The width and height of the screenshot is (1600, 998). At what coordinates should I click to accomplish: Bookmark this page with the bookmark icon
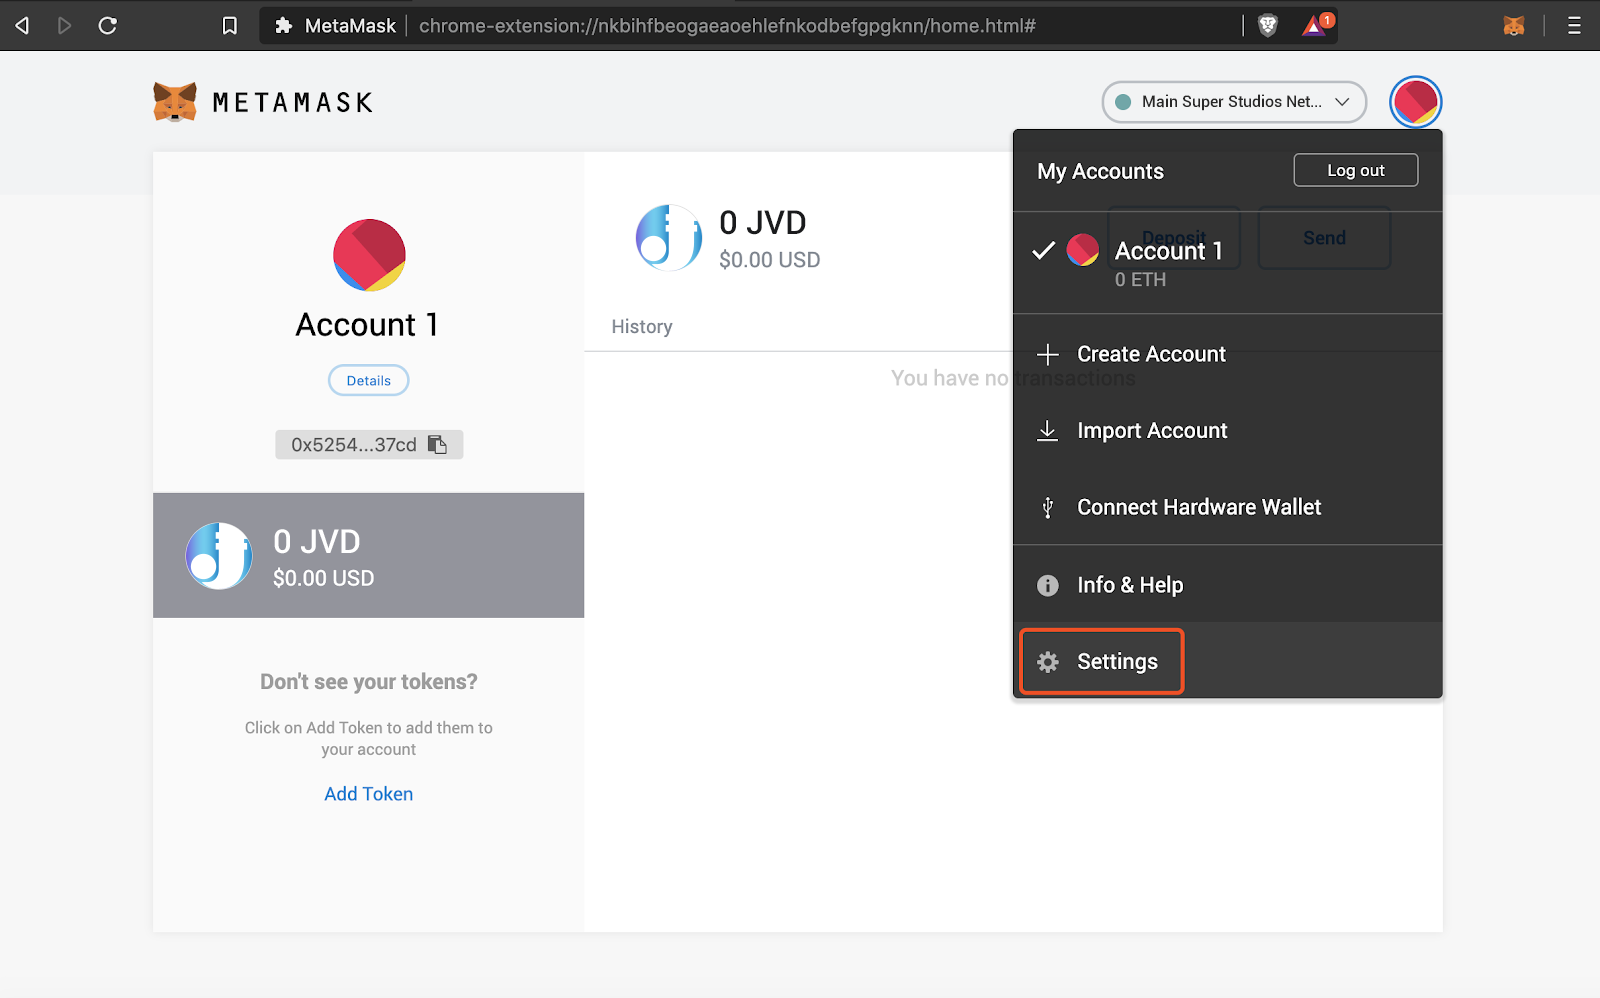pyautogui.click(x=230, y=26)
